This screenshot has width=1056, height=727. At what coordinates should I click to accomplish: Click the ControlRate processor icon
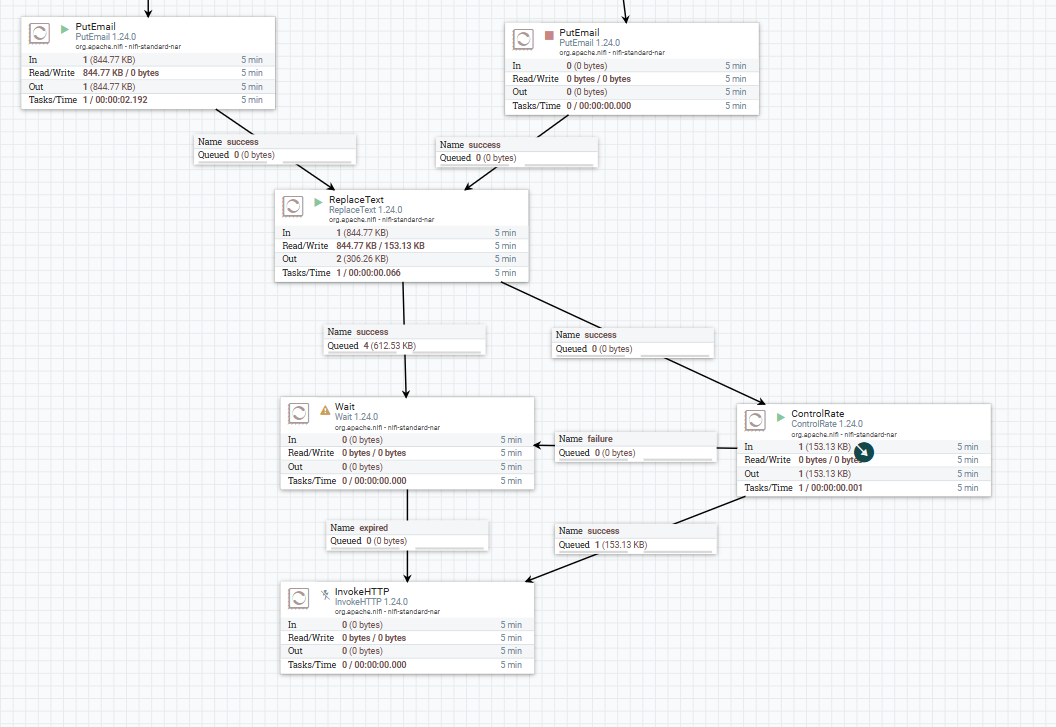(755, 420)
